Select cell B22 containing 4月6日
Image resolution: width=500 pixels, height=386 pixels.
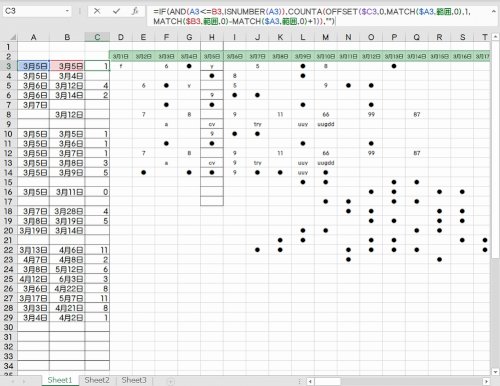67,250
